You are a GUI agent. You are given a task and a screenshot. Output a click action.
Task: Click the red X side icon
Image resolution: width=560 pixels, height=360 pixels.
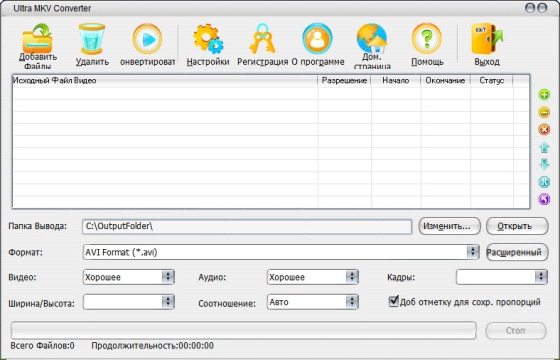click(x=544, y=129)
